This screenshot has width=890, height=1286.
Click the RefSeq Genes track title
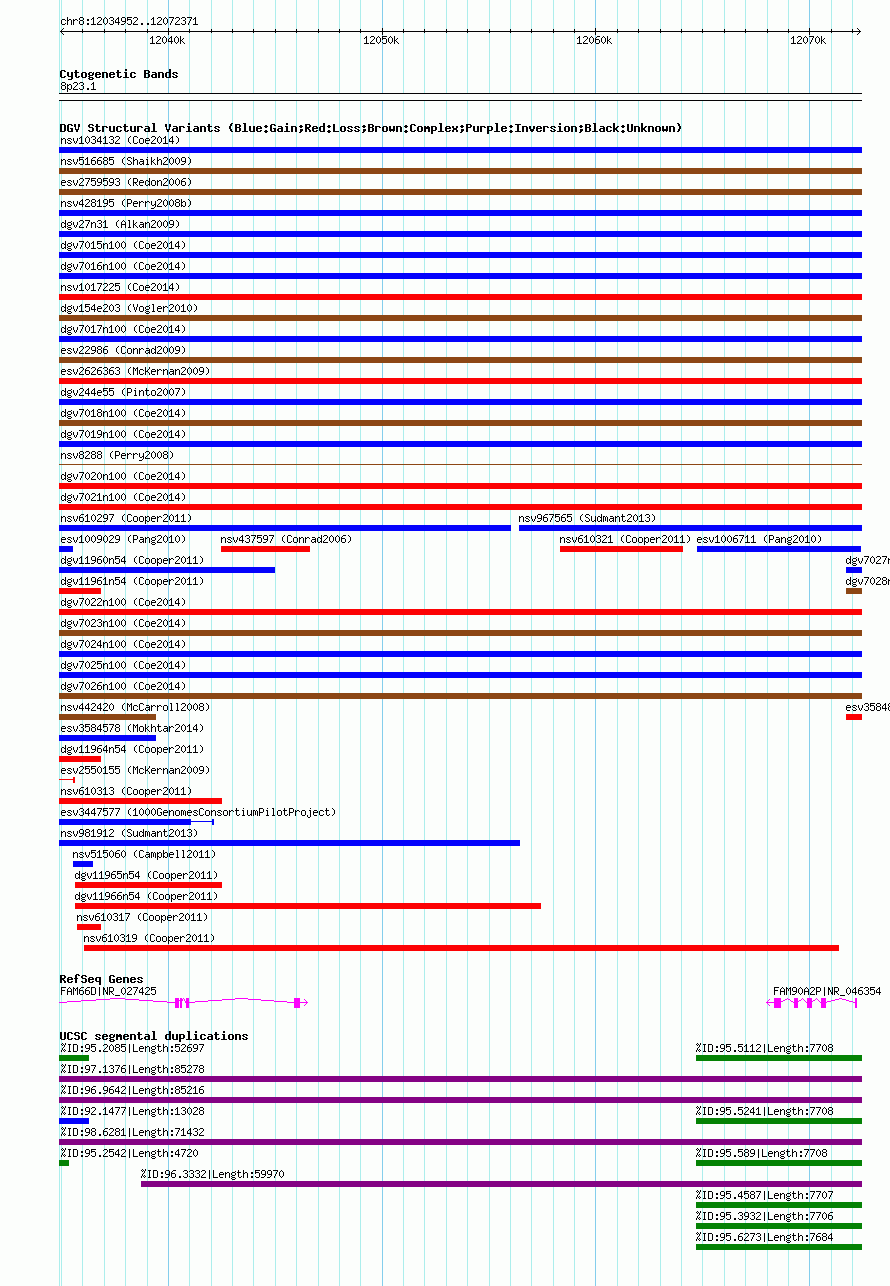pyautogui.click(x=101, y=979)
